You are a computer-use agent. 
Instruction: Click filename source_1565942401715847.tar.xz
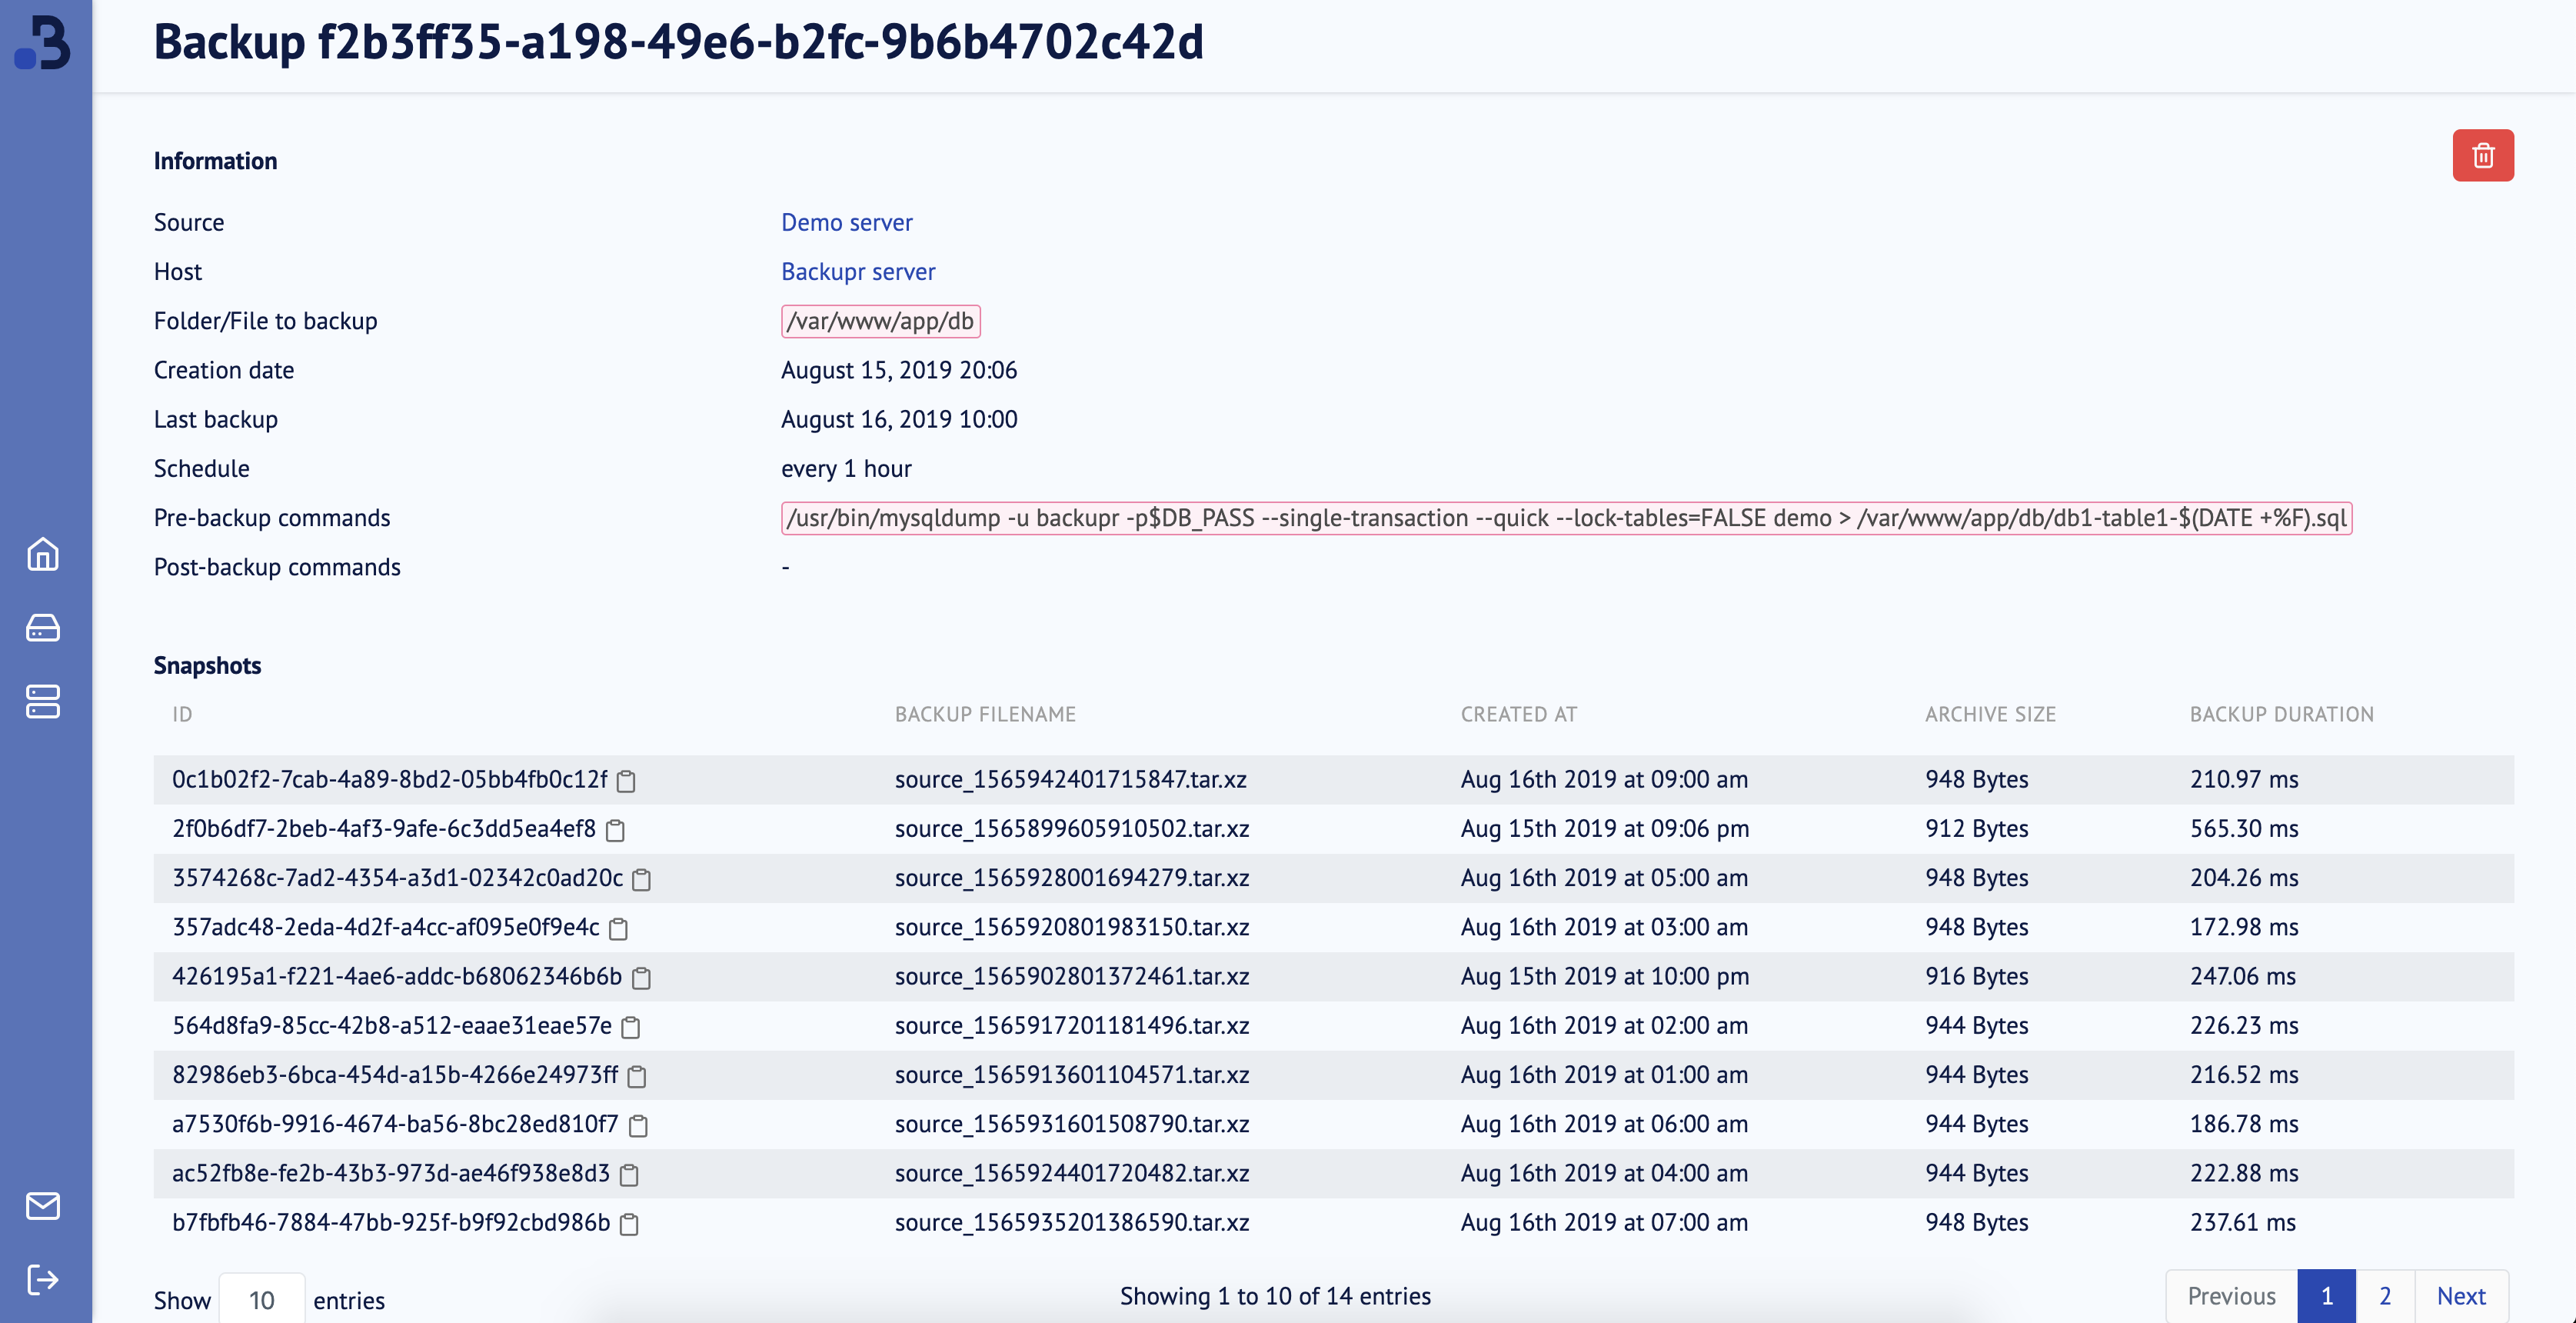[x=1070, y=779]
